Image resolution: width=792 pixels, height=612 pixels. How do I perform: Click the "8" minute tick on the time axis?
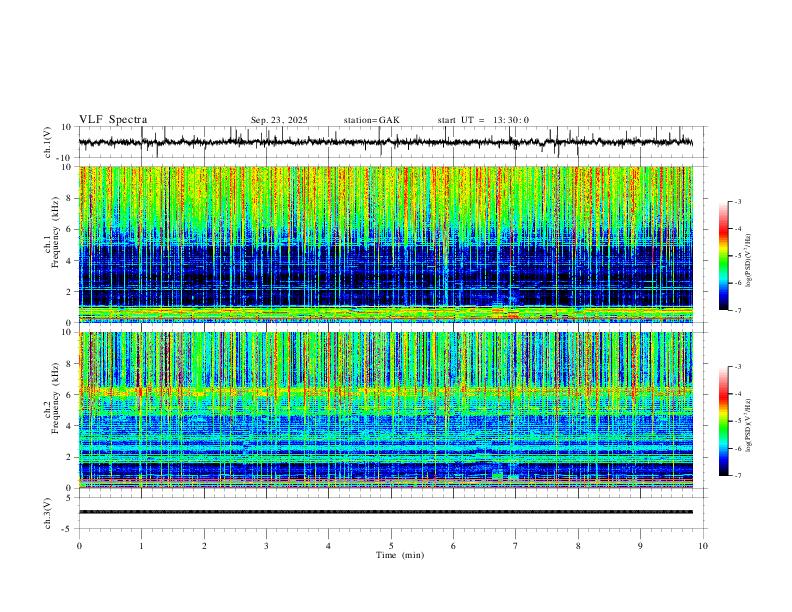(578, 546)
